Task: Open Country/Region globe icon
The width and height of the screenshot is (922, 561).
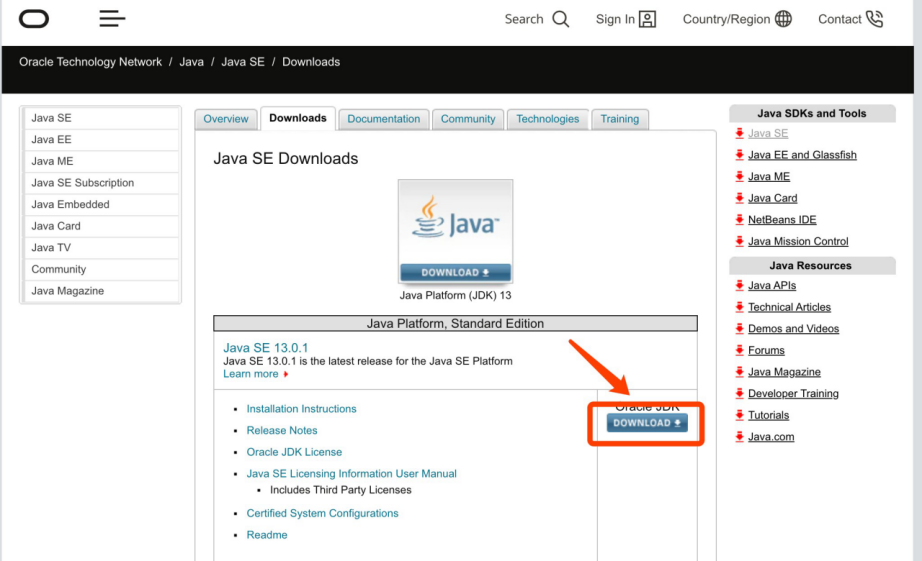Action: pos(783,19)
